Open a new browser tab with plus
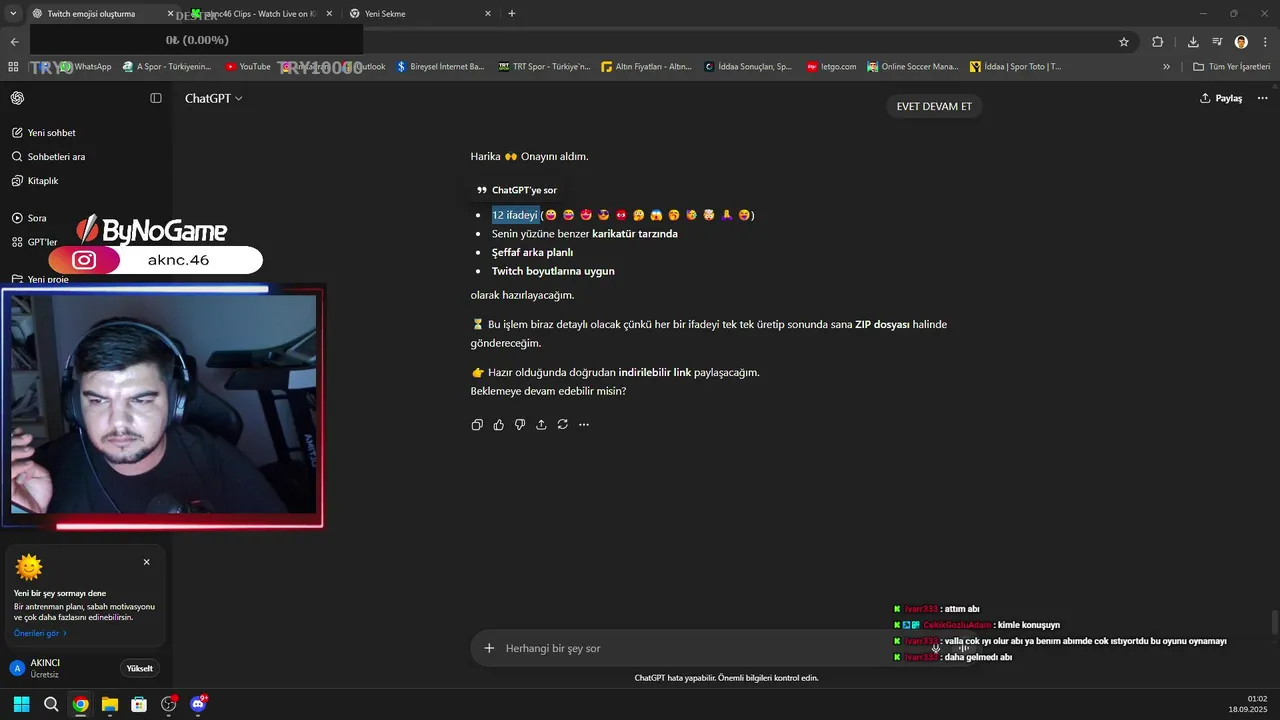The width and height of the screenshot is (1280, 720). (512, 14)
